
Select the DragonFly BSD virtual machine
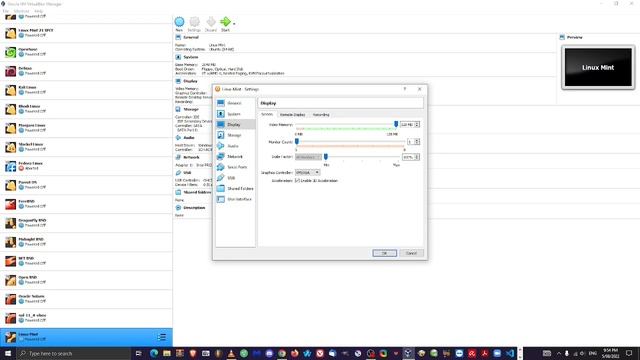coord(86,223)
